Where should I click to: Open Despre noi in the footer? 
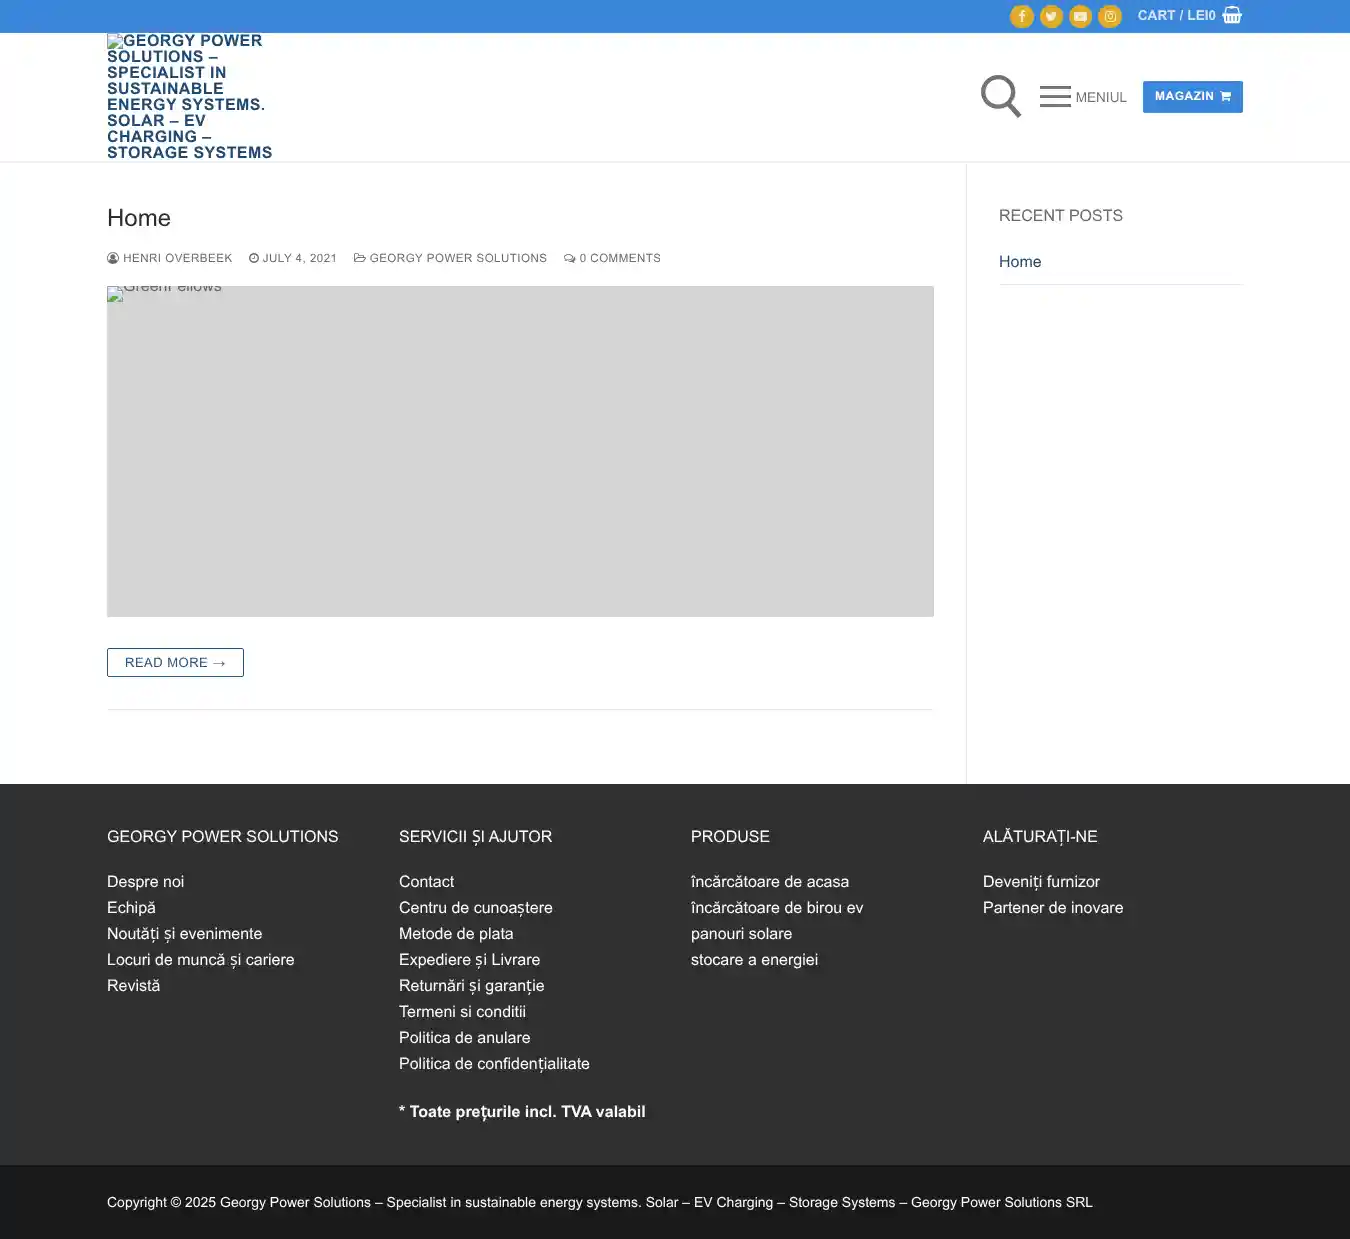click(x=146, y=881)
